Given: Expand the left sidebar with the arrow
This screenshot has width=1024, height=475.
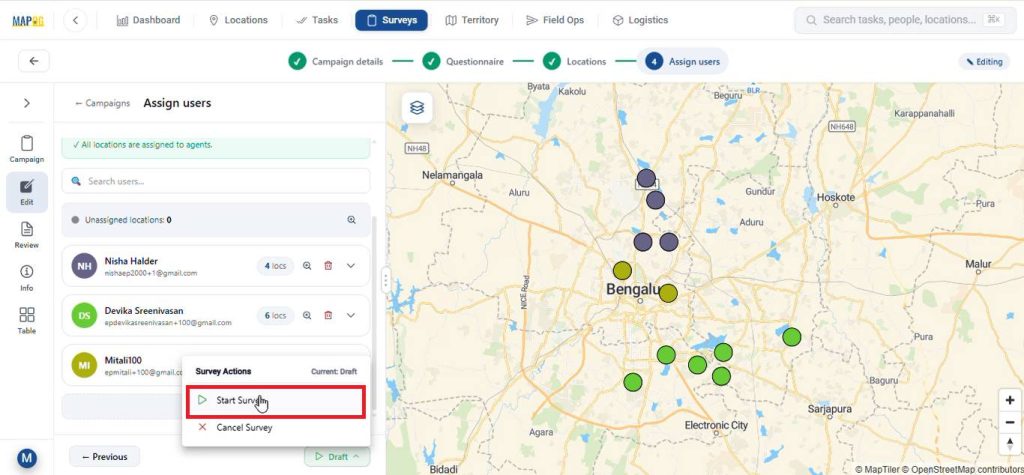Looking at the screenshot, I should click(27, 103).
